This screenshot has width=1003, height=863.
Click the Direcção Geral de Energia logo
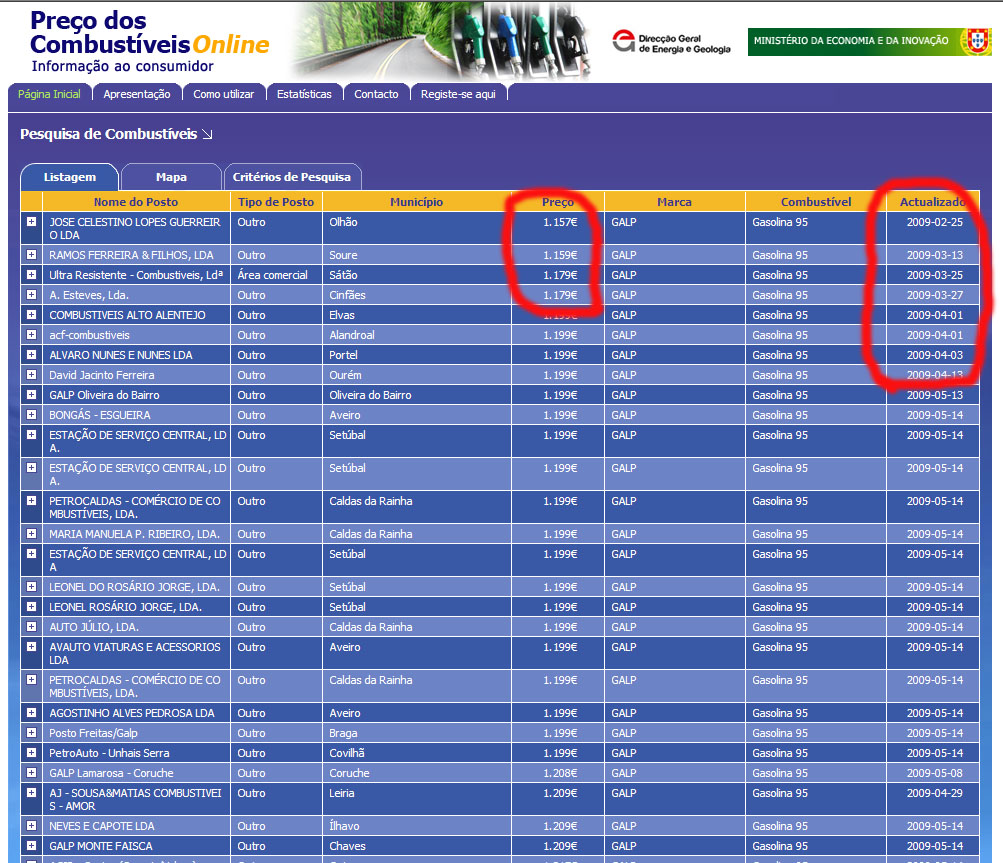pyautogui.click(x=671, y=43)
